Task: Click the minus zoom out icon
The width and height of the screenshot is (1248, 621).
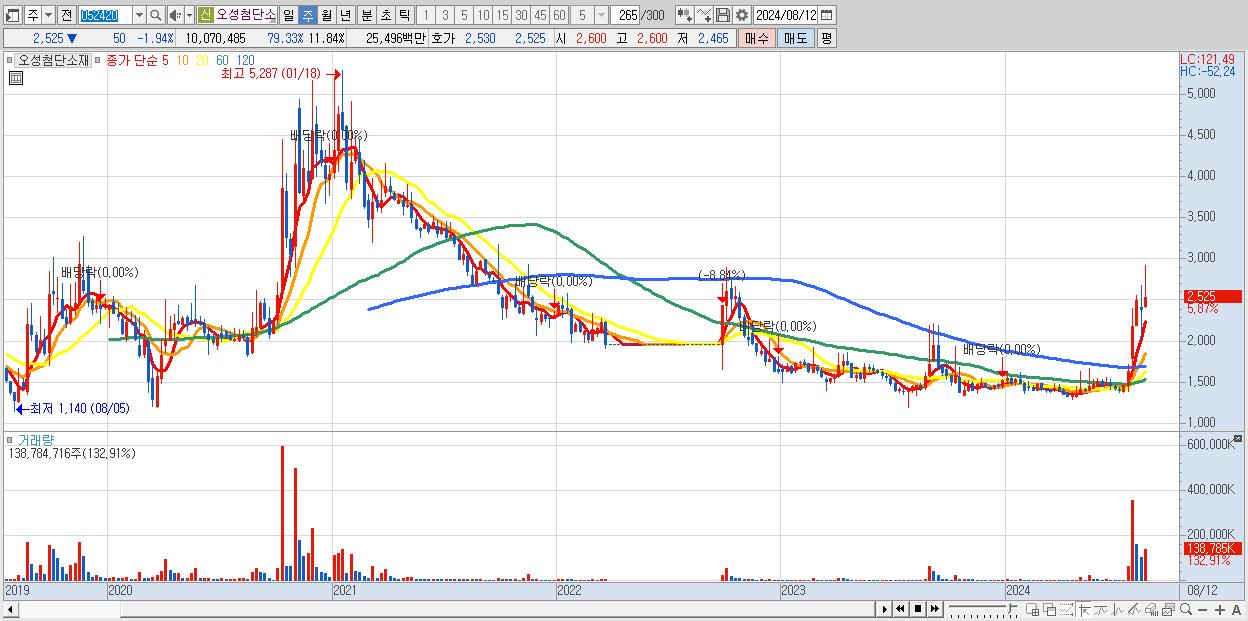Action: [1202, 610]
